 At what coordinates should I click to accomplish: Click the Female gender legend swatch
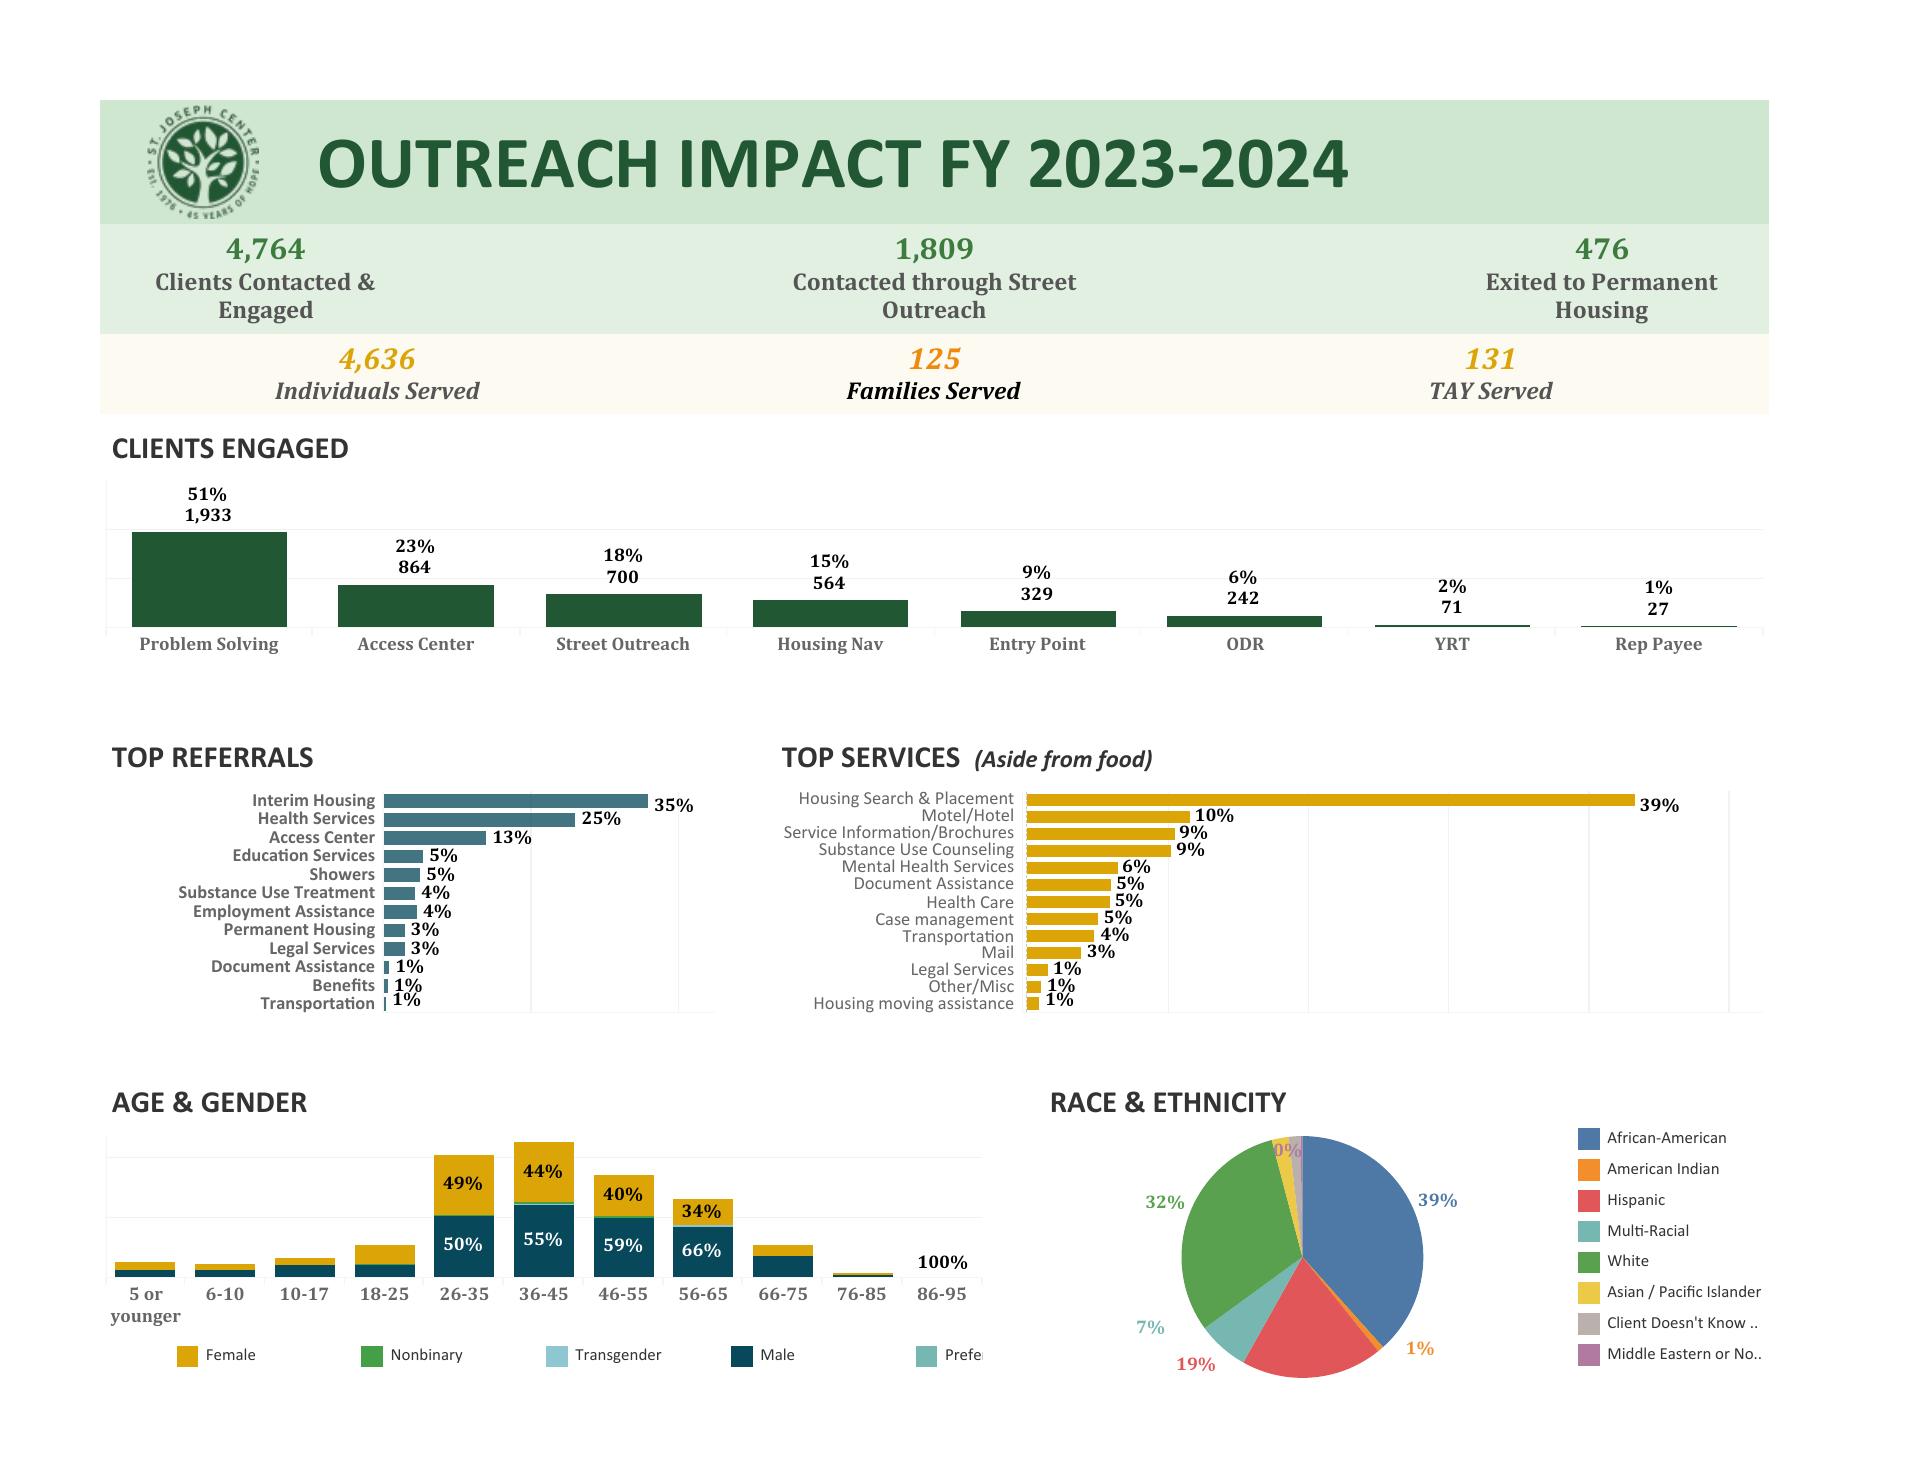(187, 1356)
